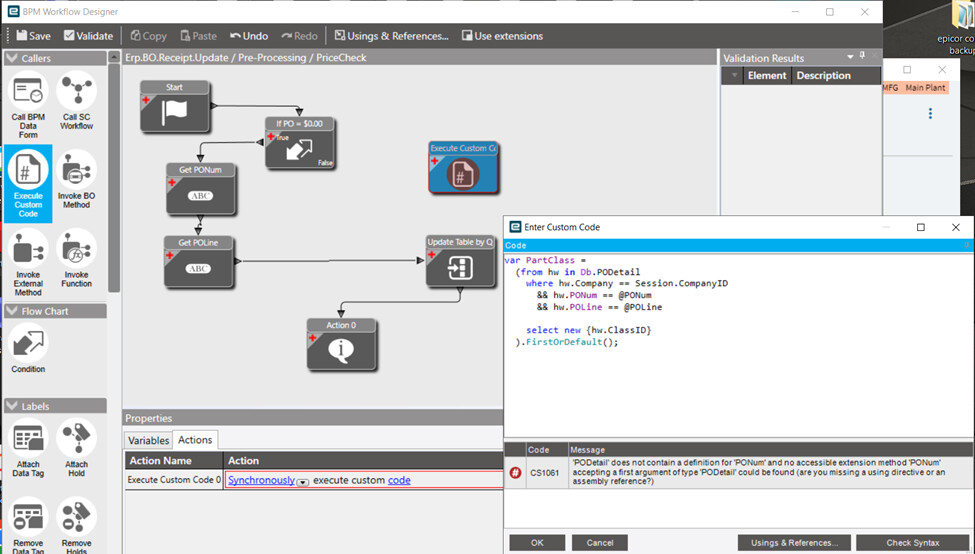
Task: Select the Attach Data Tag label item
Action: point(28,448)
